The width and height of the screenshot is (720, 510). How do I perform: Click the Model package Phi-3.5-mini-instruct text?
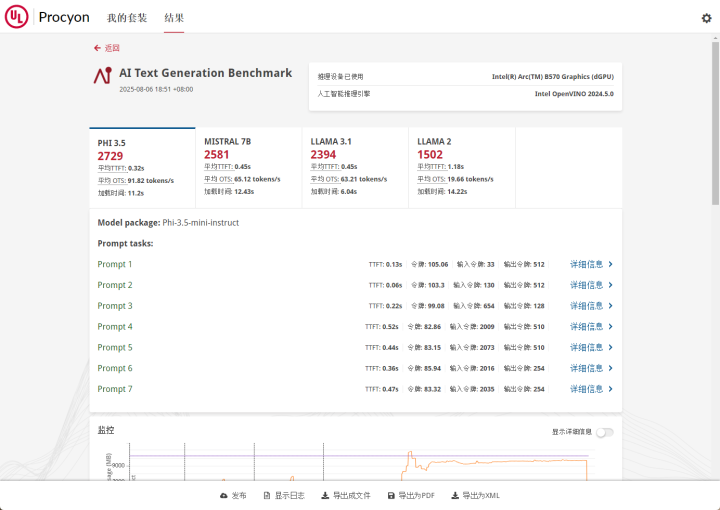click(x=168, y=223)
